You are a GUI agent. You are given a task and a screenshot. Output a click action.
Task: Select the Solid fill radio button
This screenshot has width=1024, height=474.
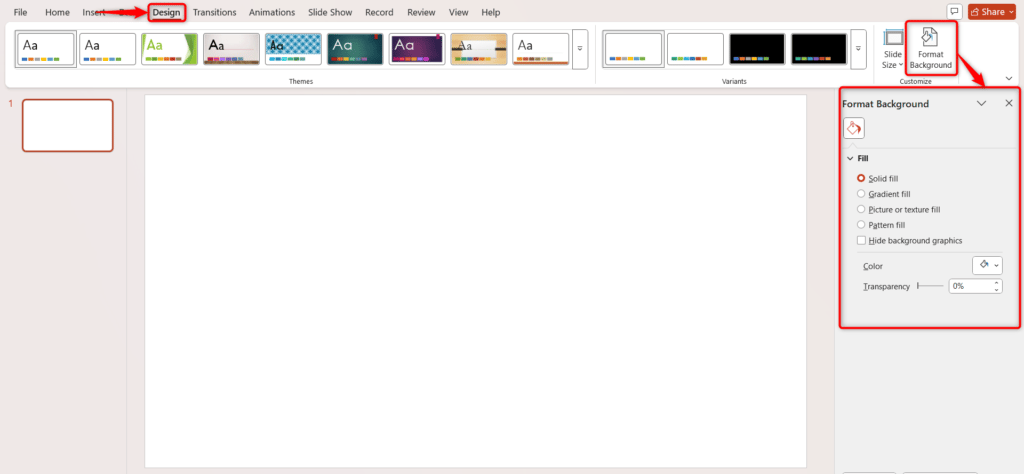pos(861,178)
